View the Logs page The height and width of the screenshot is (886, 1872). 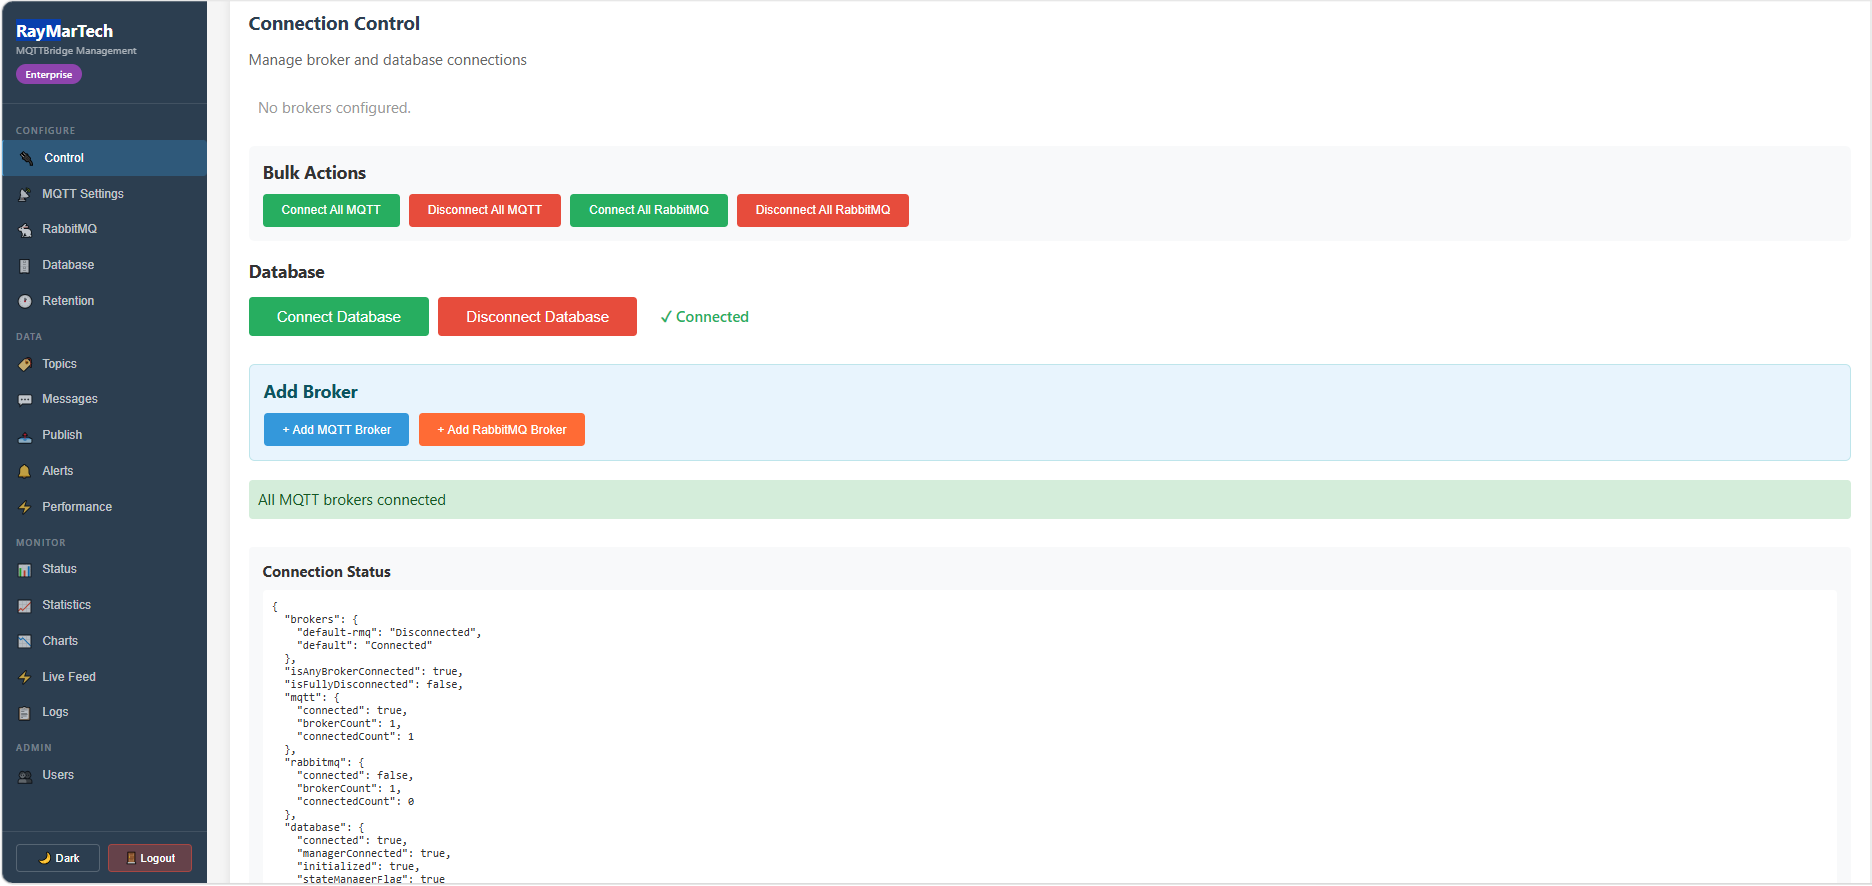click(x=104, y=712)
